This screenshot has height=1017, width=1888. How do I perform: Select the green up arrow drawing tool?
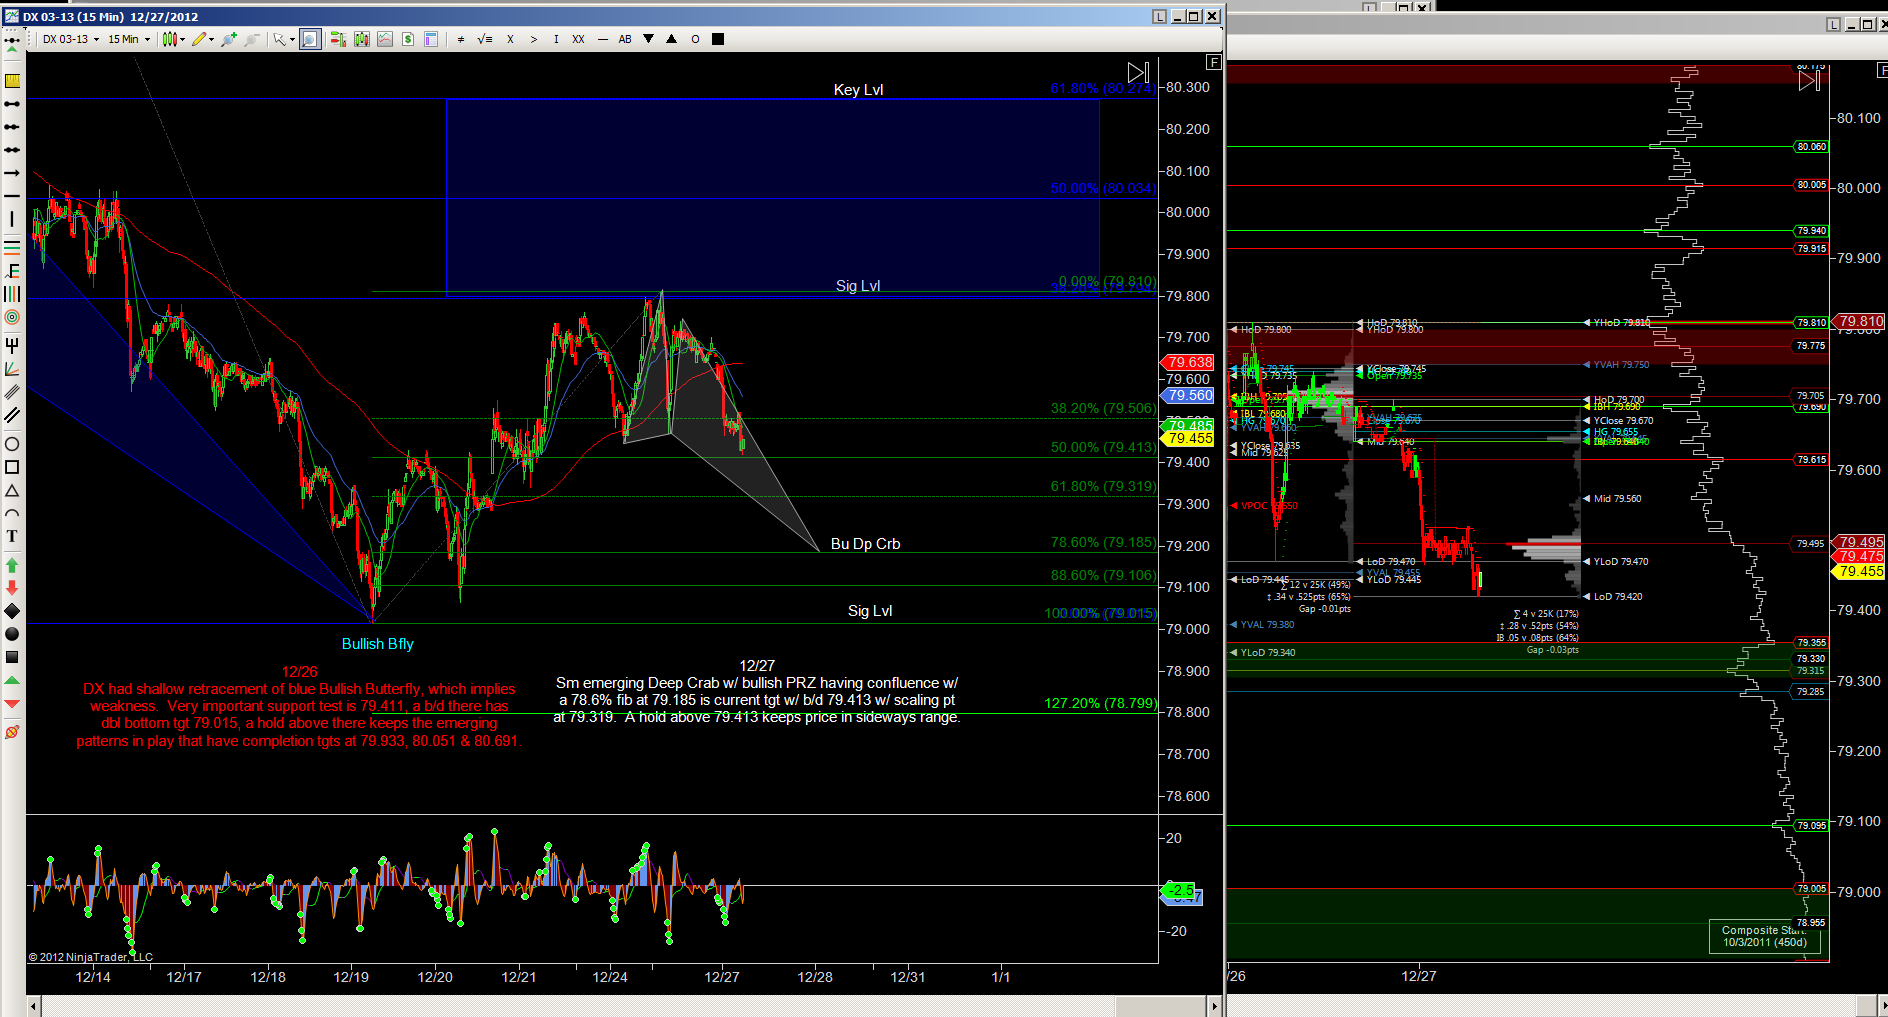[x=12, y=565]
